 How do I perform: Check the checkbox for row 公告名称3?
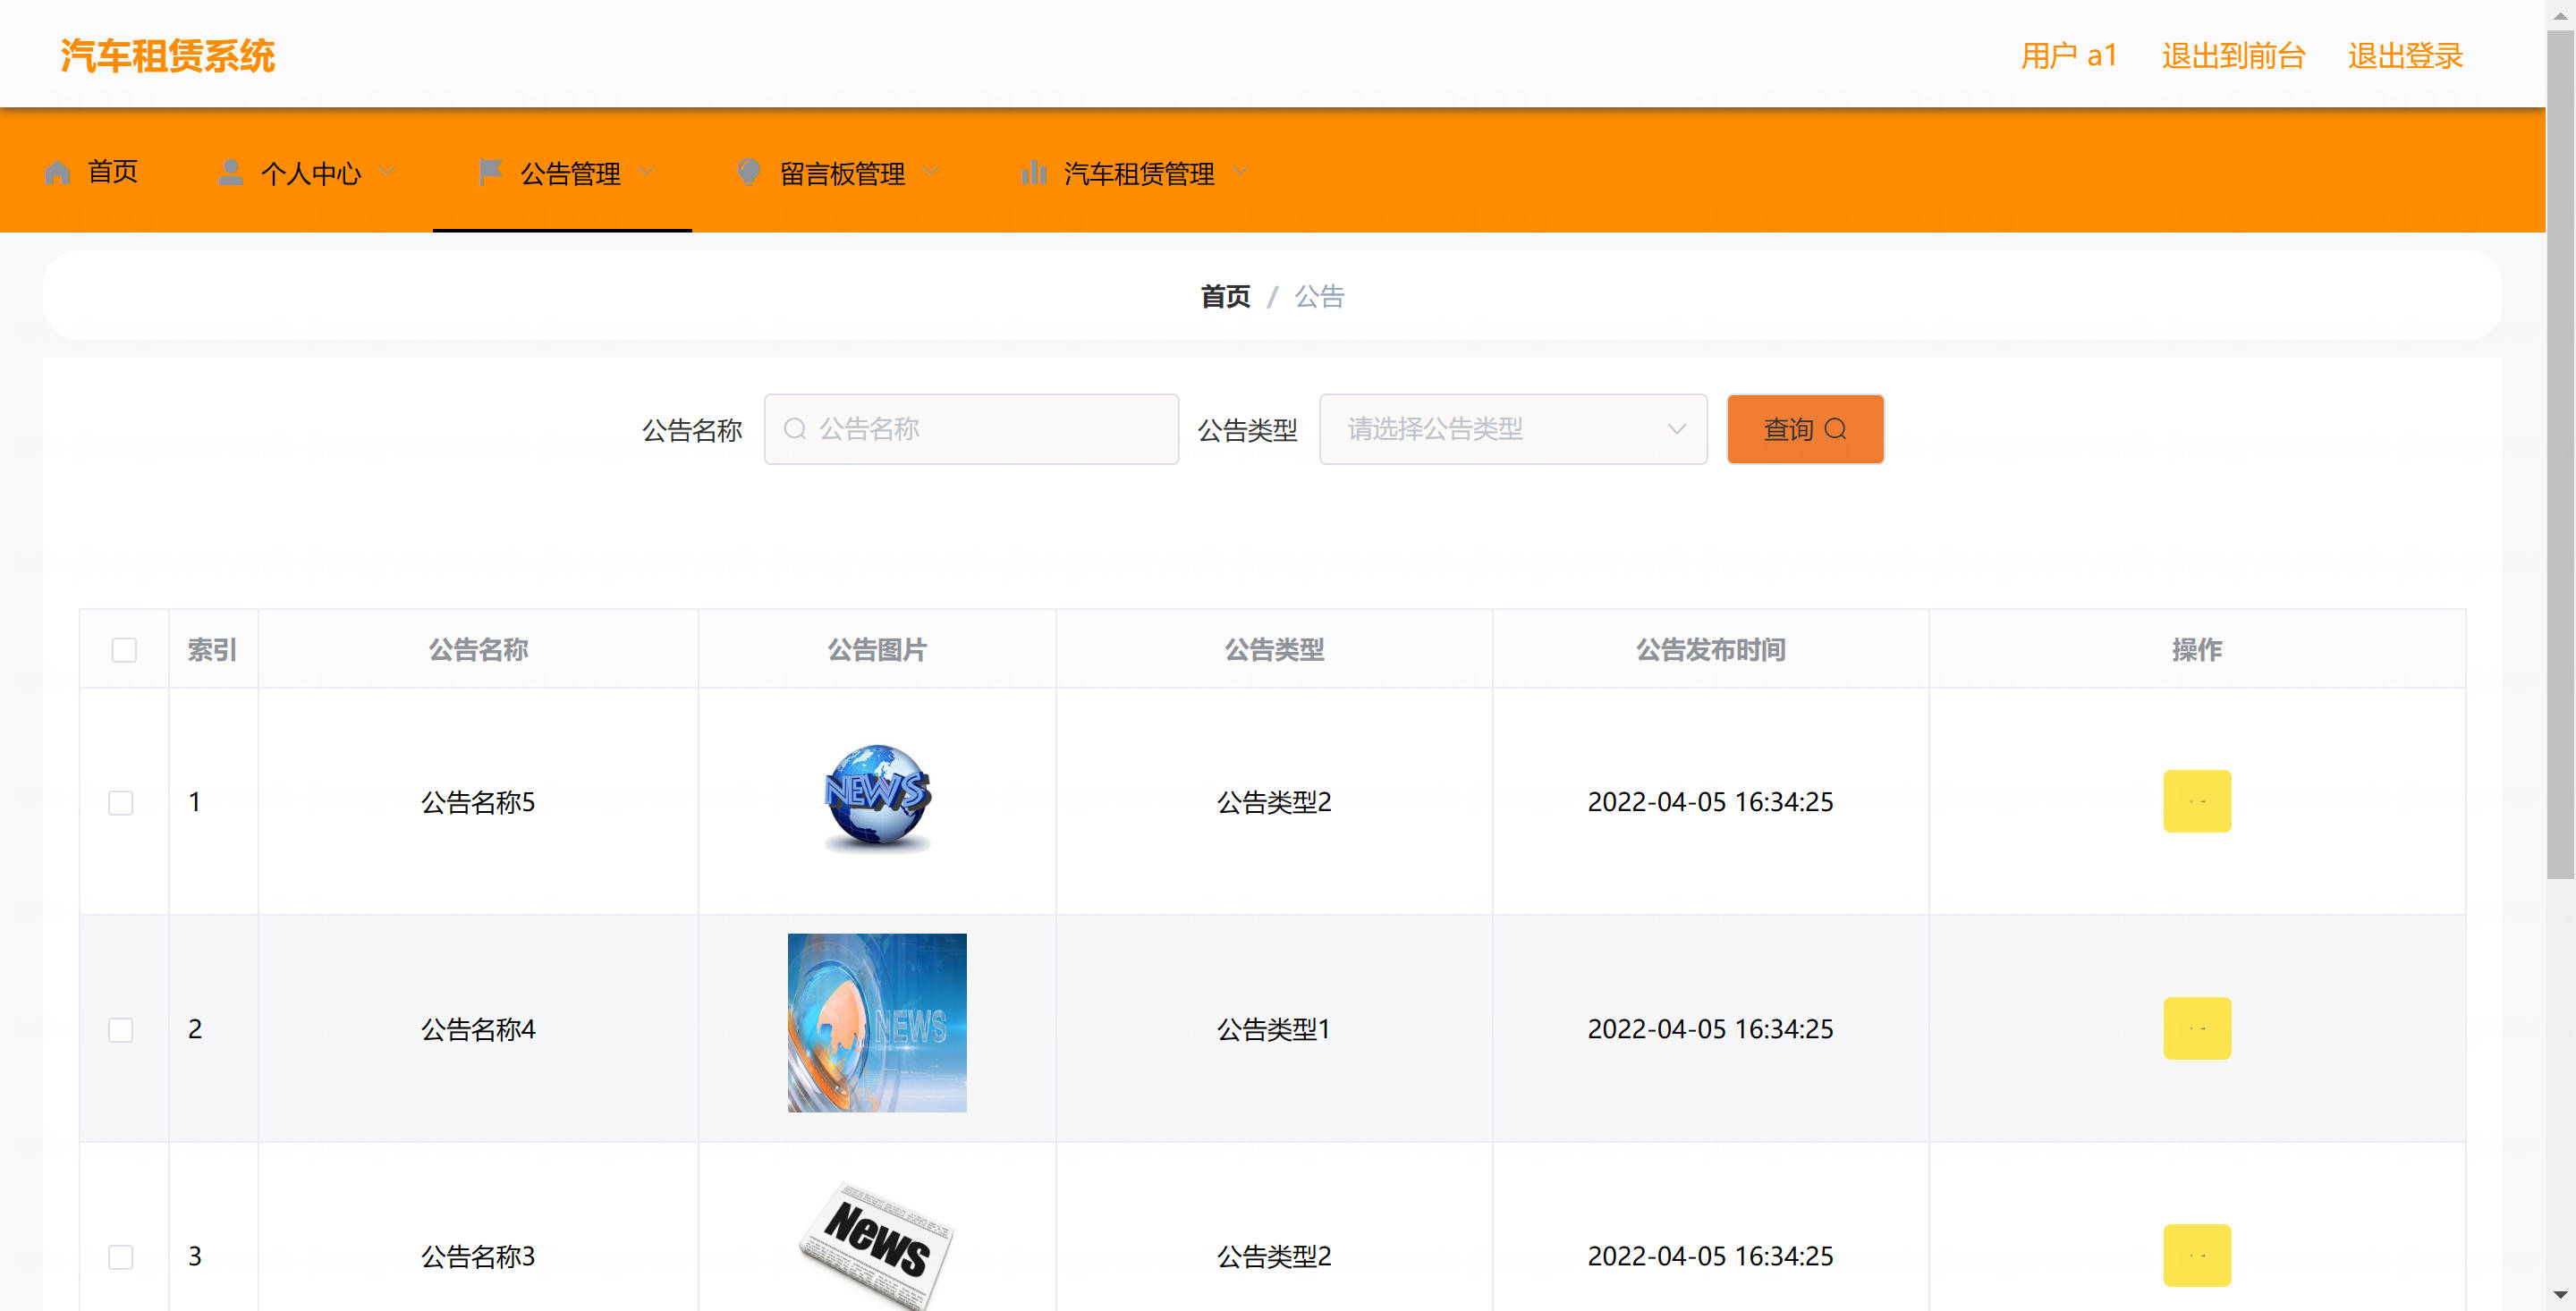121,1257
